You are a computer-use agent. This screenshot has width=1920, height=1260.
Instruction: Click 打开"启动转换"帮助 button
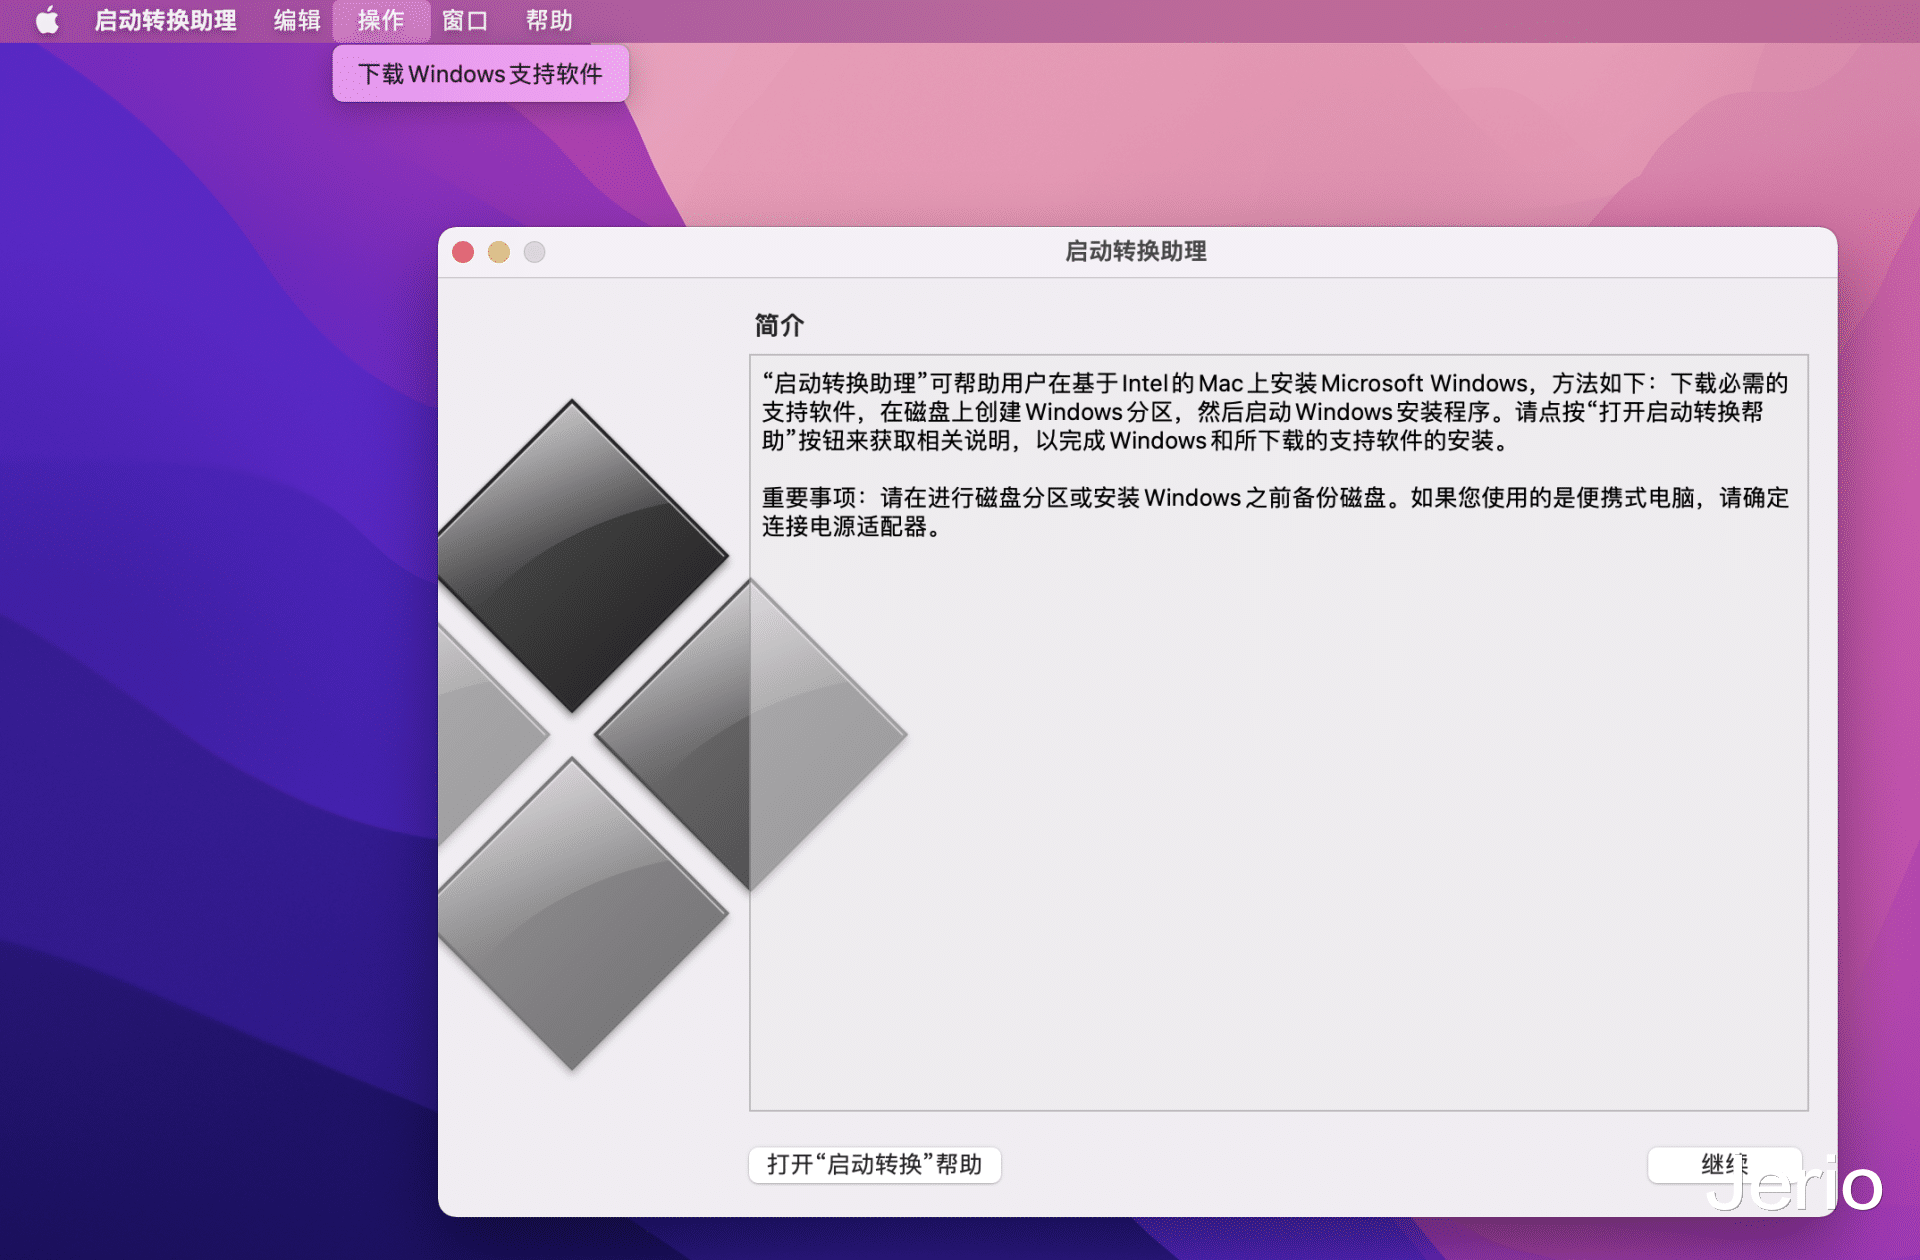[x=874, y=1163]
